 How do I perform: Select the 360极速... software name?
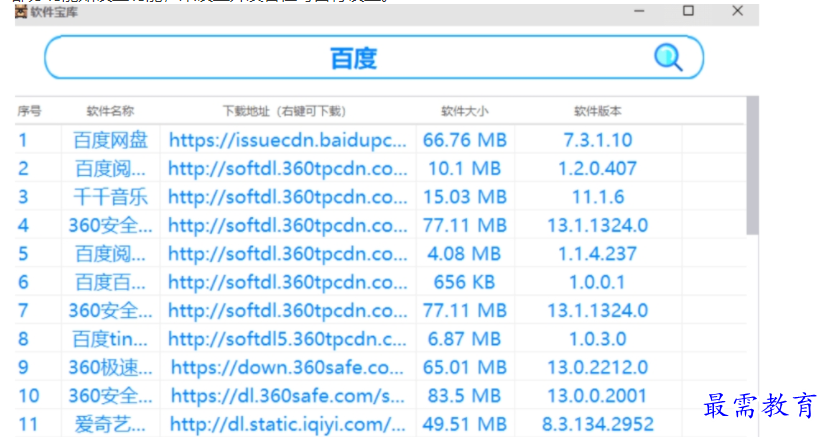point(110,368)
